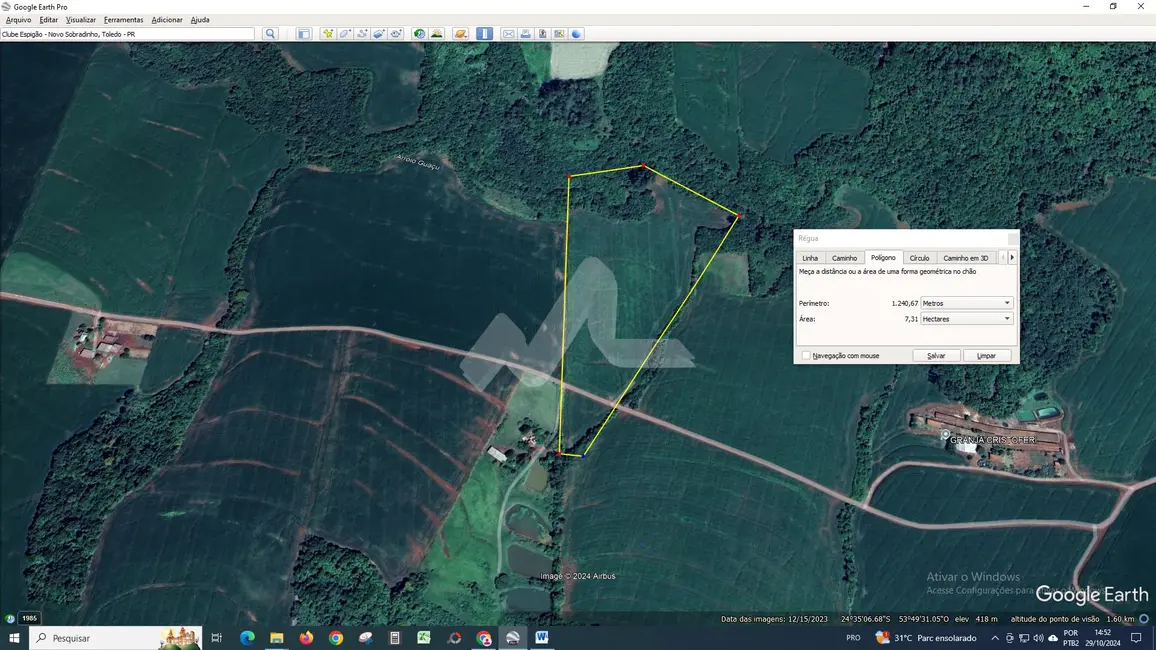The image size is (1156, 650).
Task: Select the add polygon tool
Action: coord(345,34)
